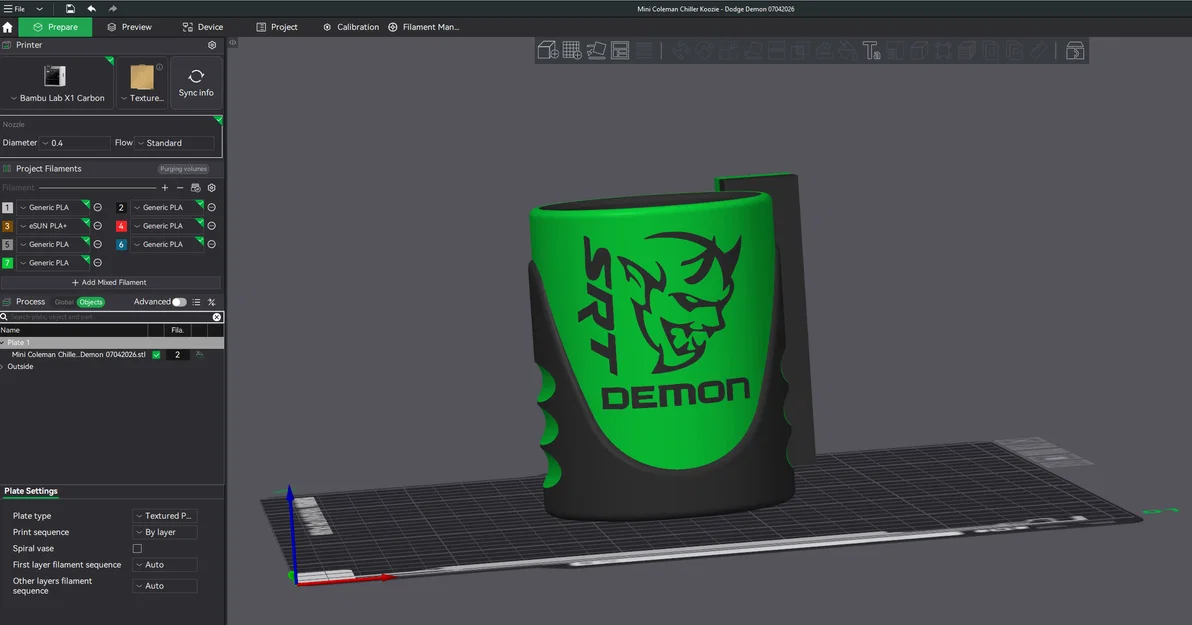Open the First layer filament sequence dropdown
This screenshot has width=1192, height=625.
(x=165, y=565)
